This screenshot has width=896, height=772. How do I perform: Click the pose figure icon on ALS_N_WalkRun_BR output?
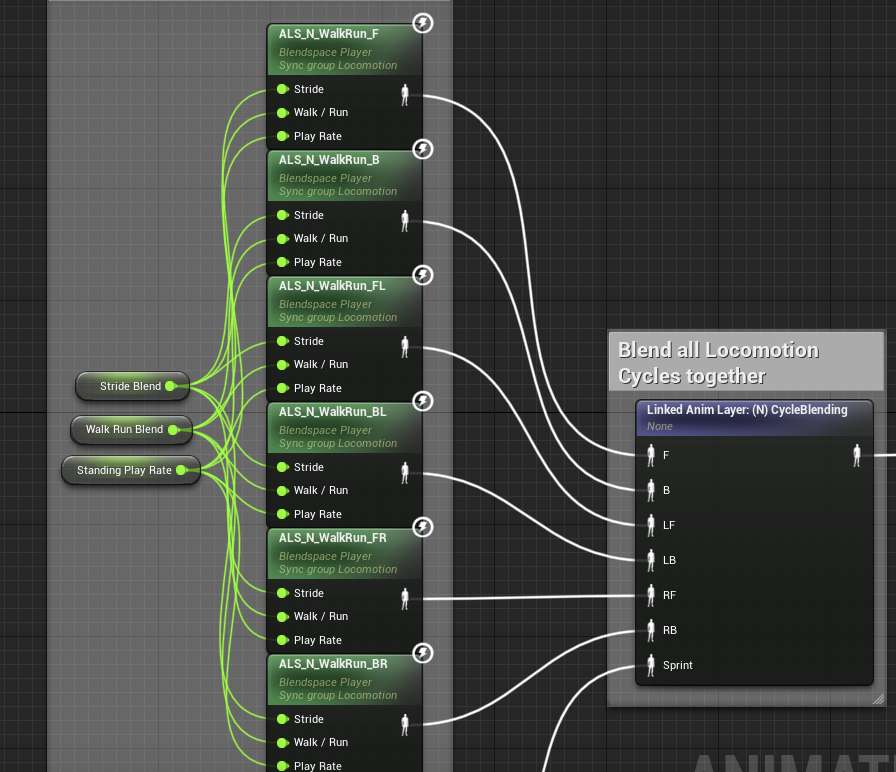pyautogui.click(x=404, y=723)
